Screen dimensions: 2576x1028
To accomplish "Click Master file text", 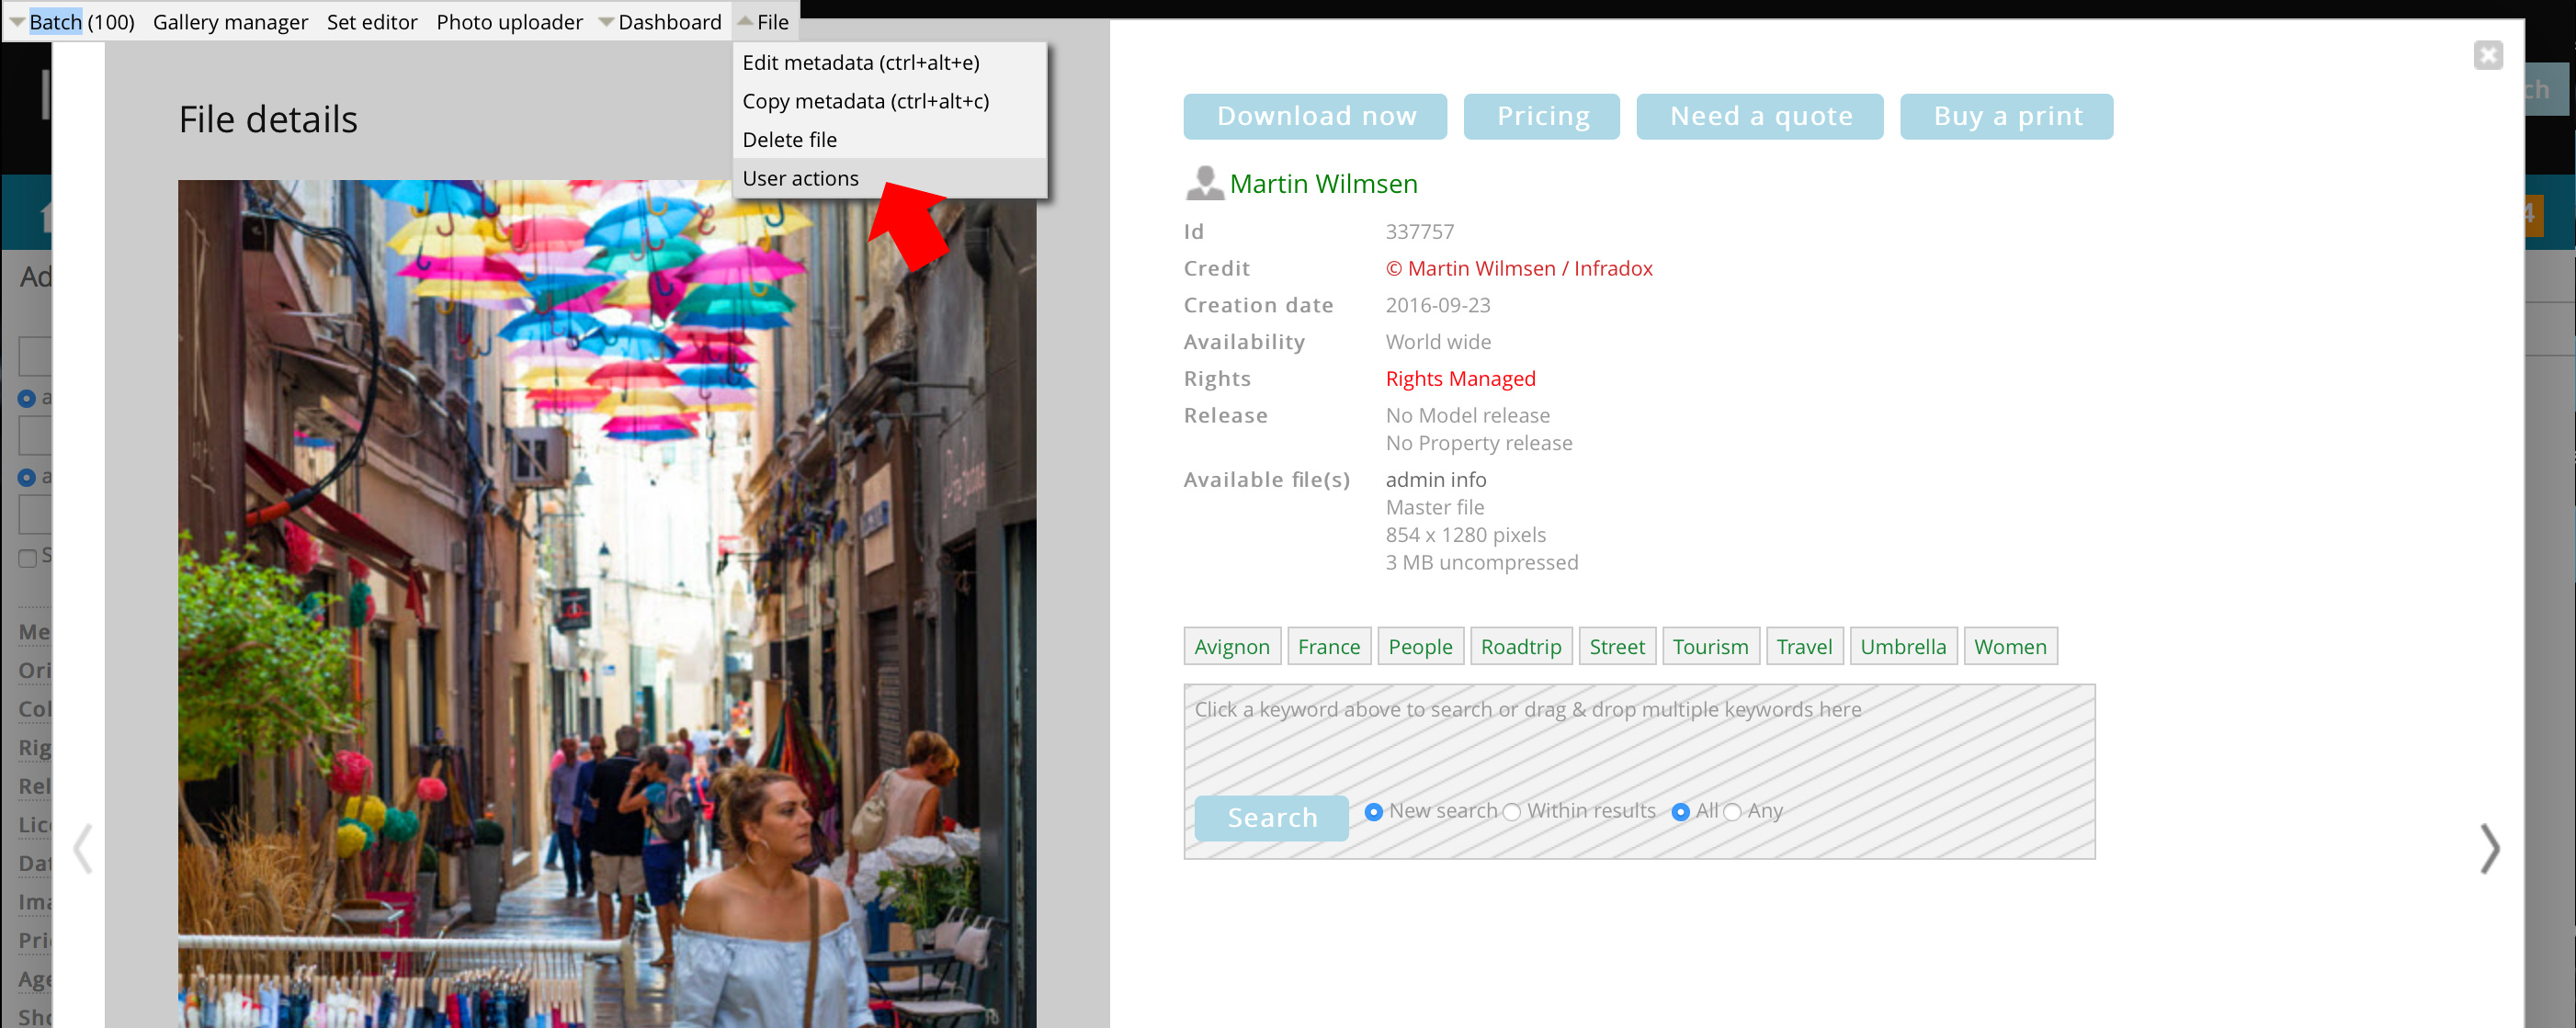I will (1434, 507).
